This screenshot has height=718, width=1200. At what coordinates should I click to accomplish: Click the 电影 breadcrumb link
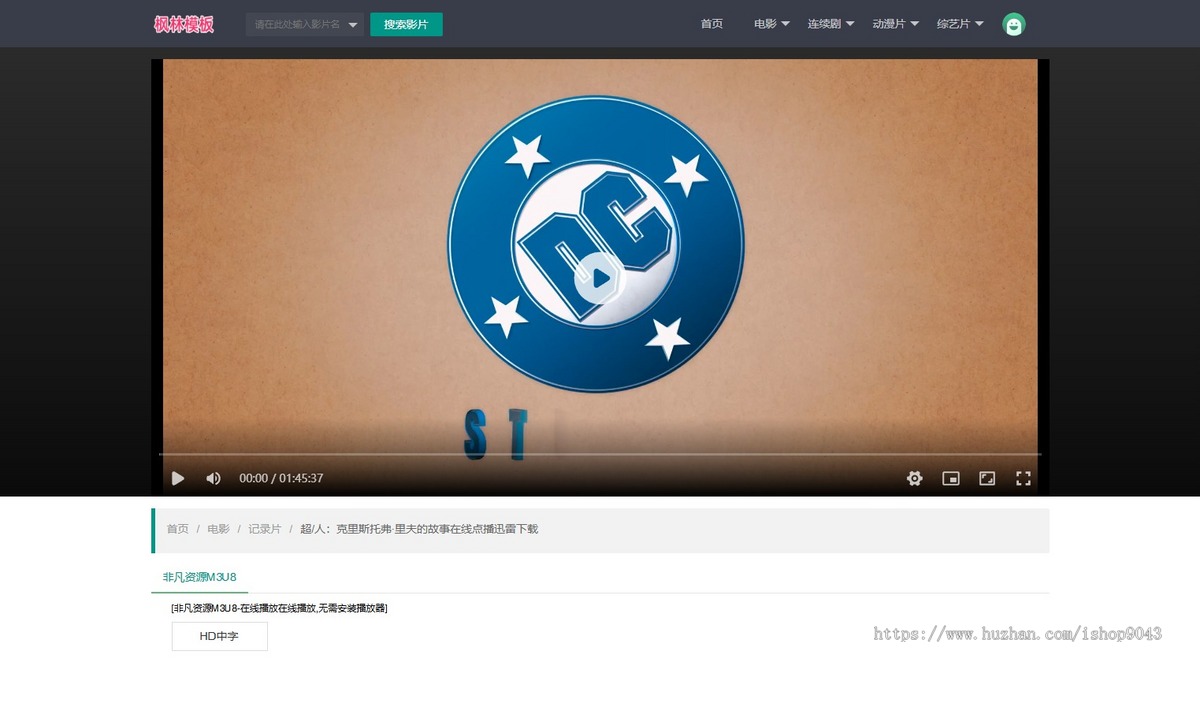218,529
